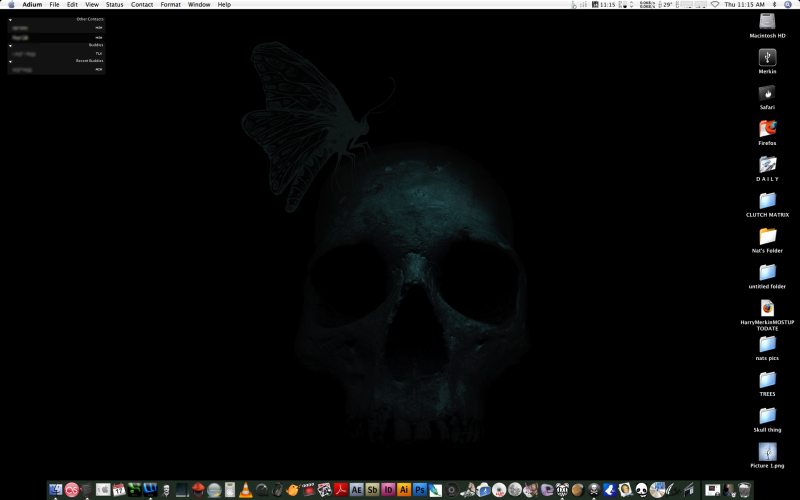
Task: Launch InDesign (Id) from the dock
Action: 388,490
